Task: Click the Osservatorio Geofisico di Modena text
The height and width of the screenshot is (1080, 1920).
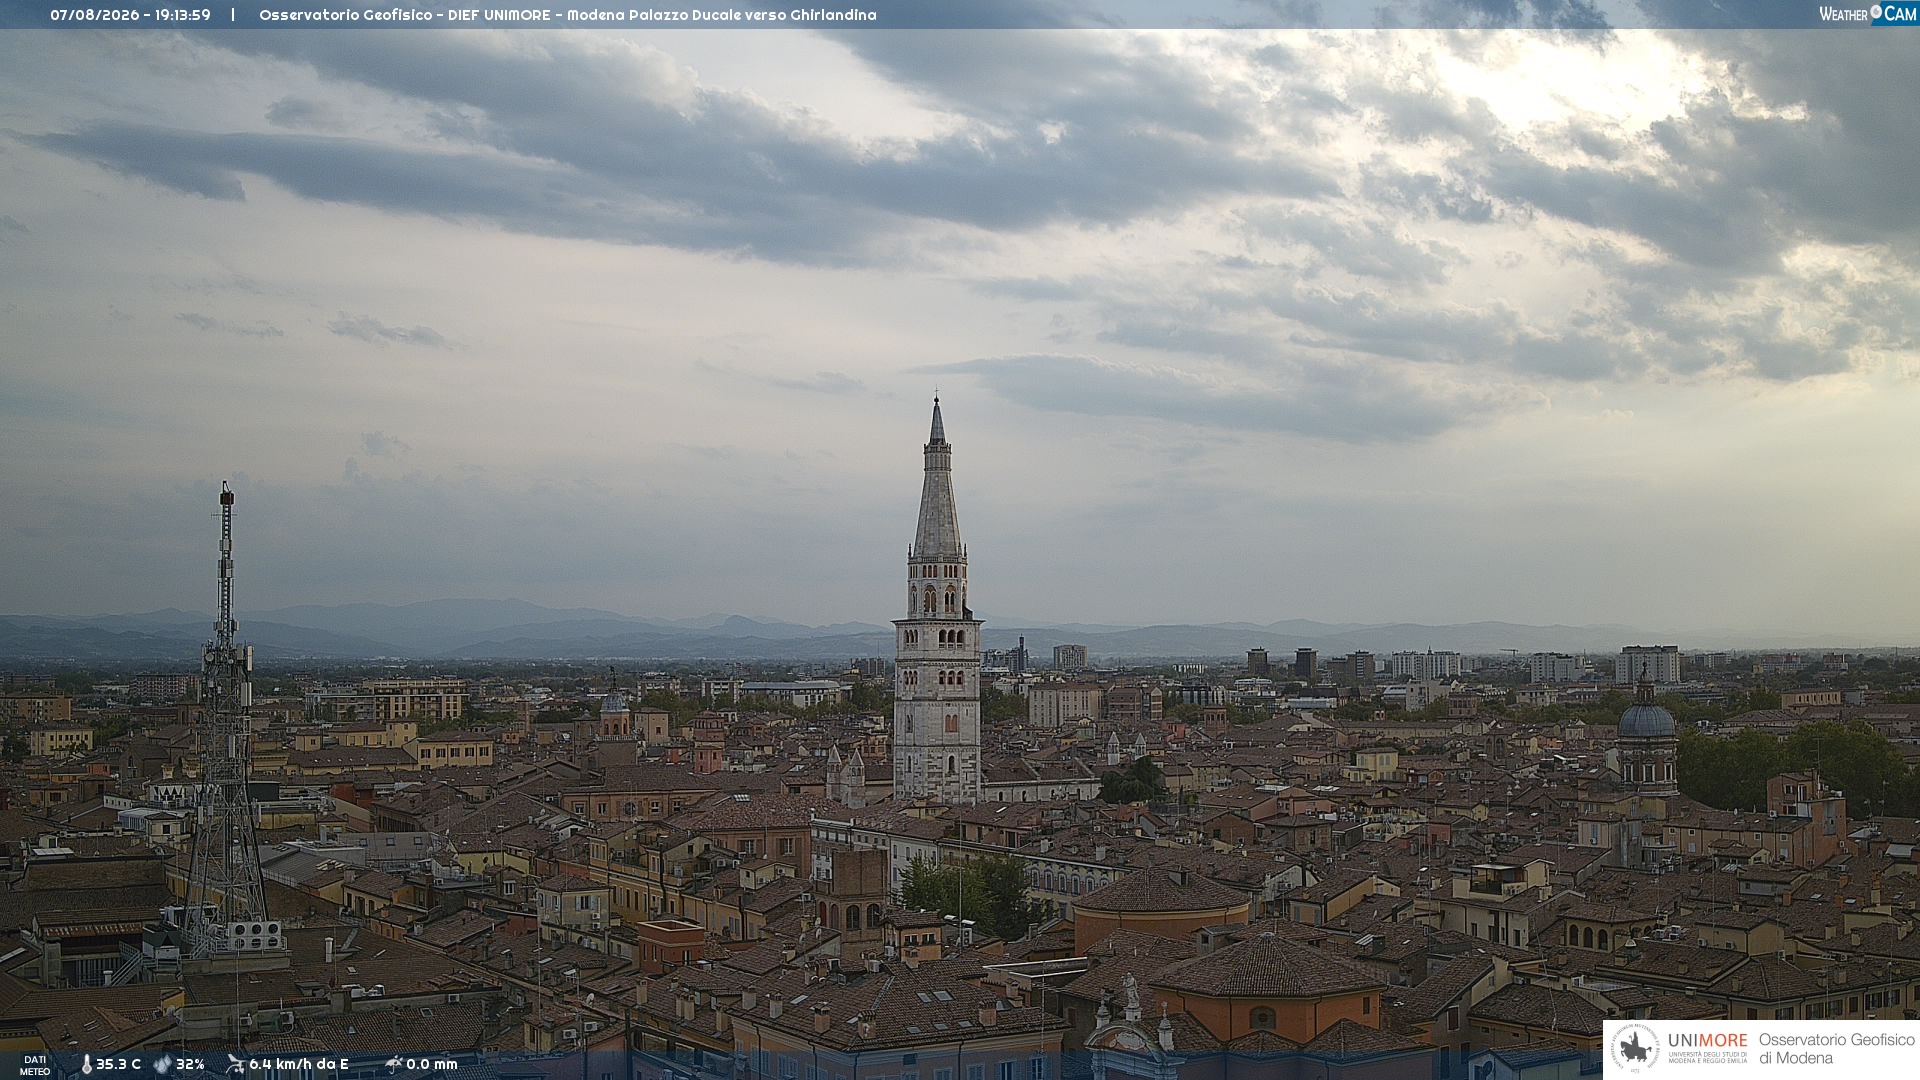Action: click(1836, 1048)
